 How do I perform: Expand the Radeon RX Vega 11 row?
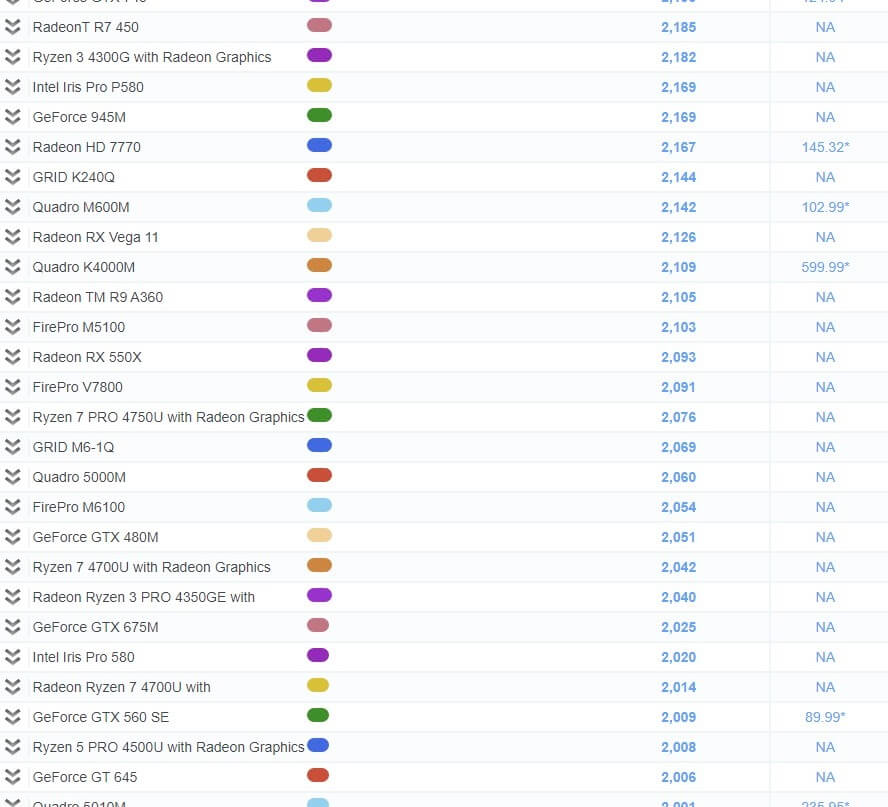coord(12,237)
